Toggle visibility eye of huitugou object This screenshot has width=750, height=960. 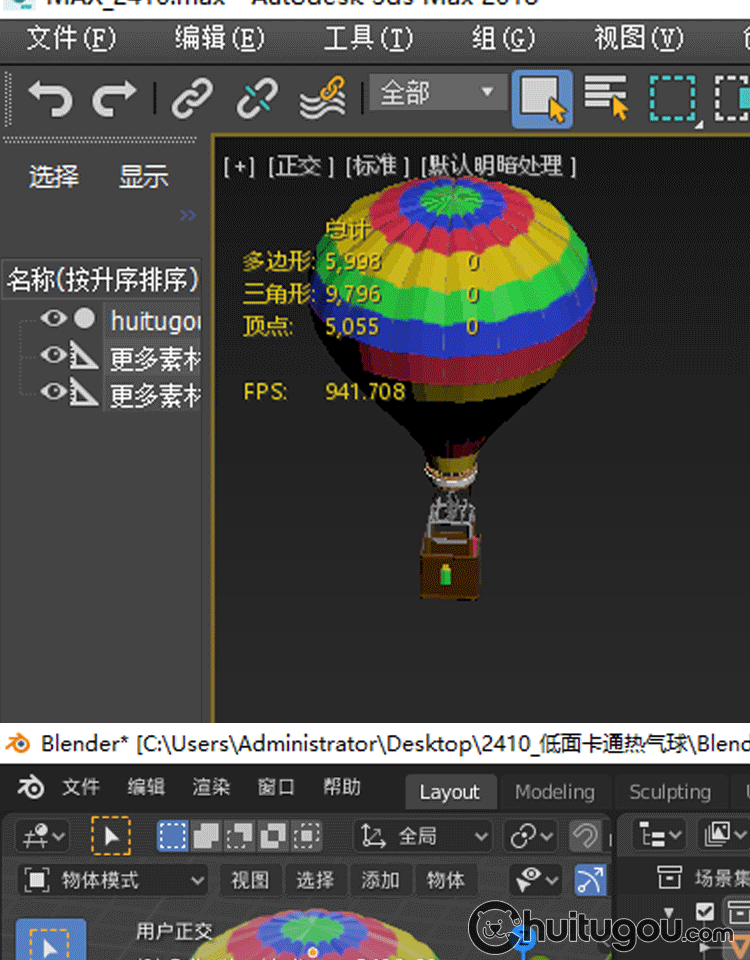tap(54, 319)
